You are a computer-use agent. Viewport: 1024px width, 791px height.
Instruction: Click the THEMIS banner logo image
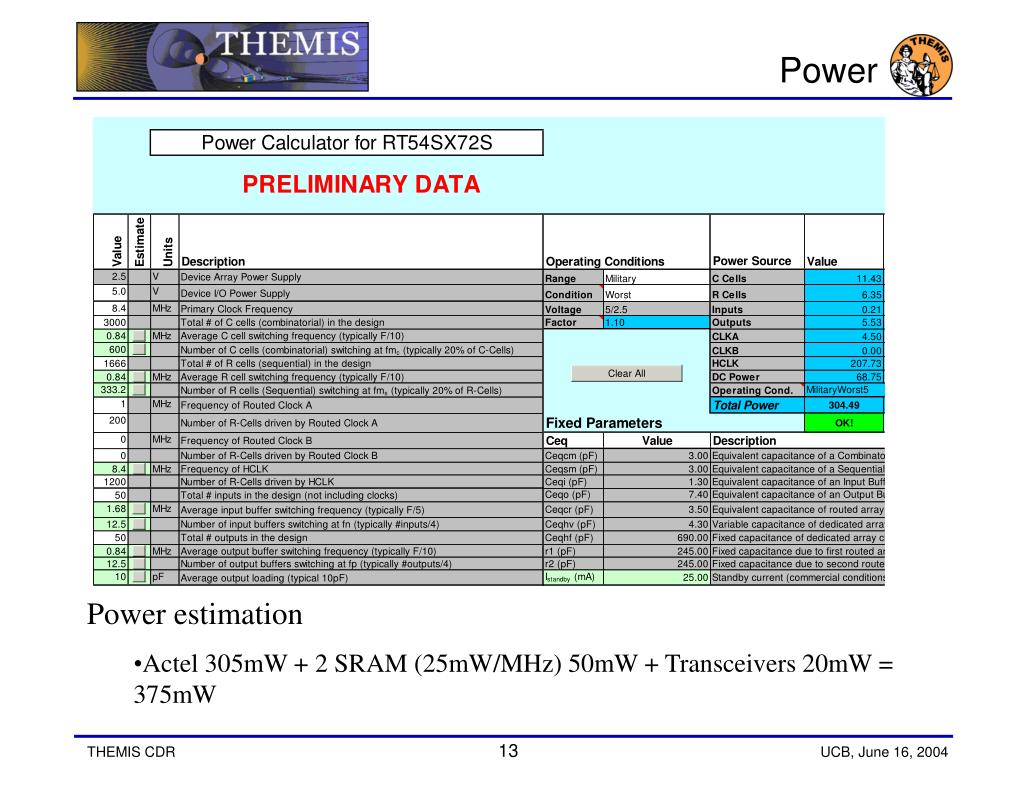(223, 57)
